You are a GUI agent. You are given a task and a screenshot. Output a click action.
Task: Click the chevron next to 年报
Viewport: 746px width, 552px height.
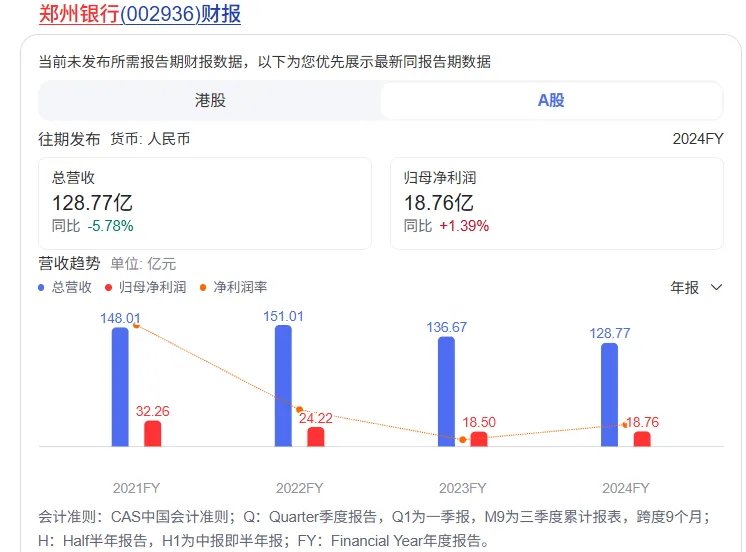coord(716,287)
